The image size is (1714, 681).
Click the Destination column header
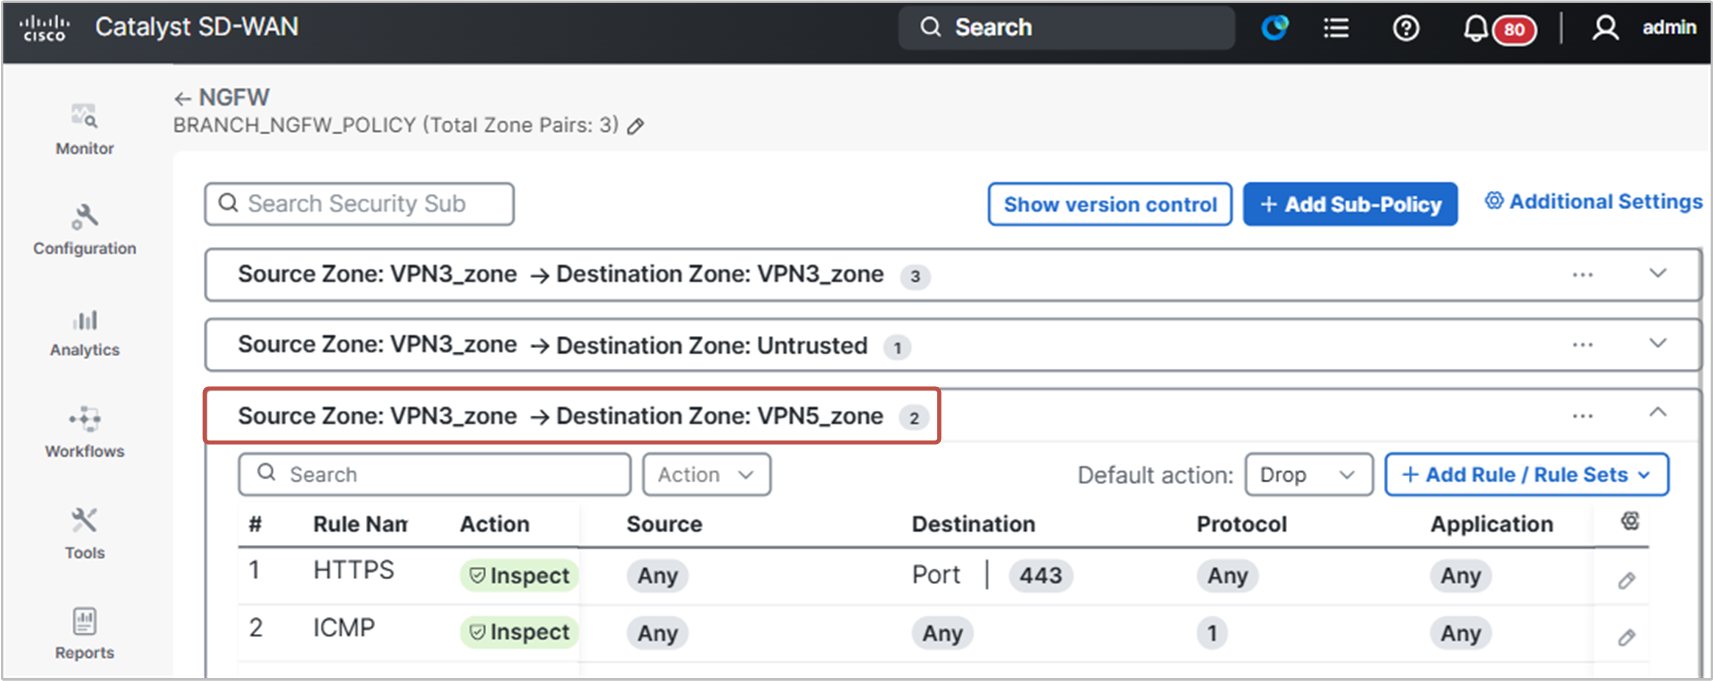click(973, 524)
